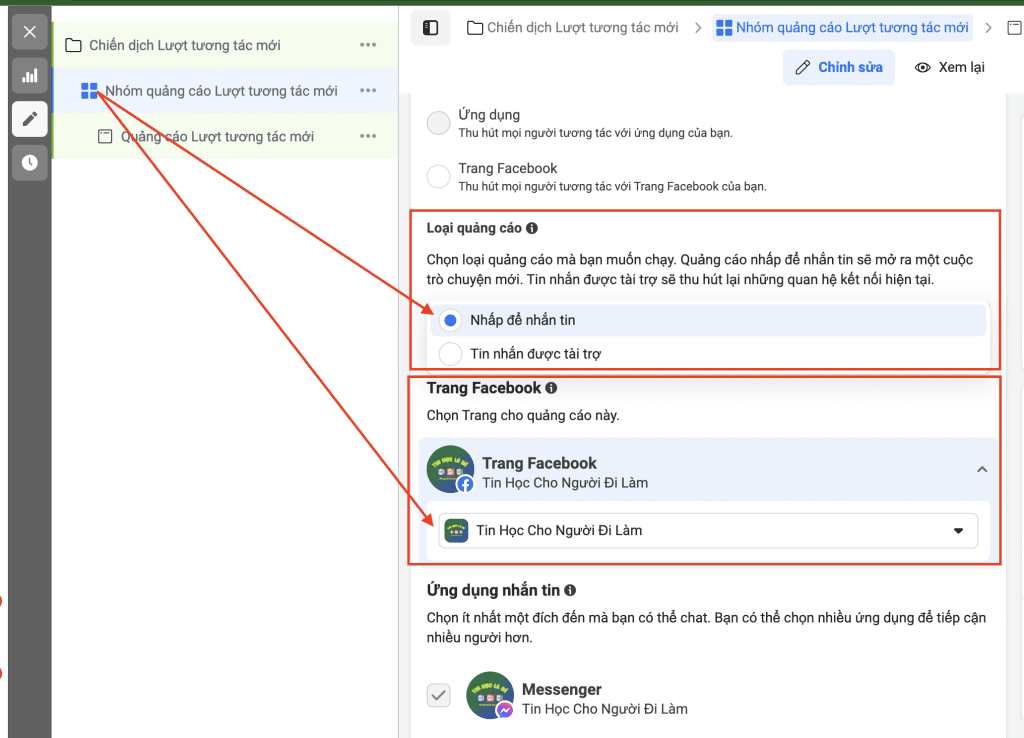This screenshot has height=738, width=1024.
Task: Click breadcrumb chevron after Chiến dịch Lượt tương tác mới
Action: (698, 27)
